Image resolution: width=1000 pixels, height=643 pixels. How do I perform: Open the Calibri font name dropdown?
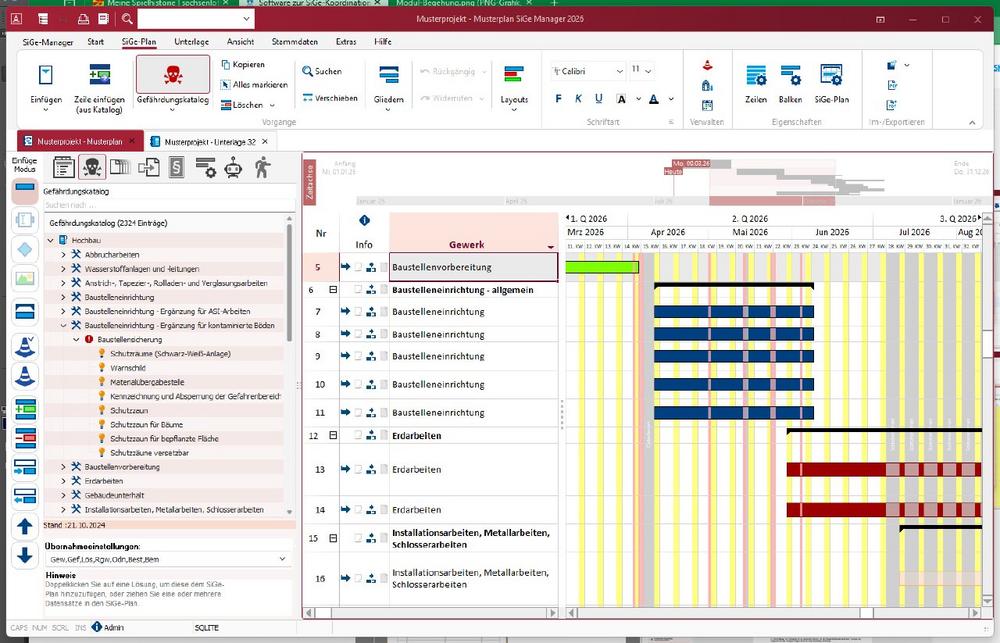(x=618, y=71)
